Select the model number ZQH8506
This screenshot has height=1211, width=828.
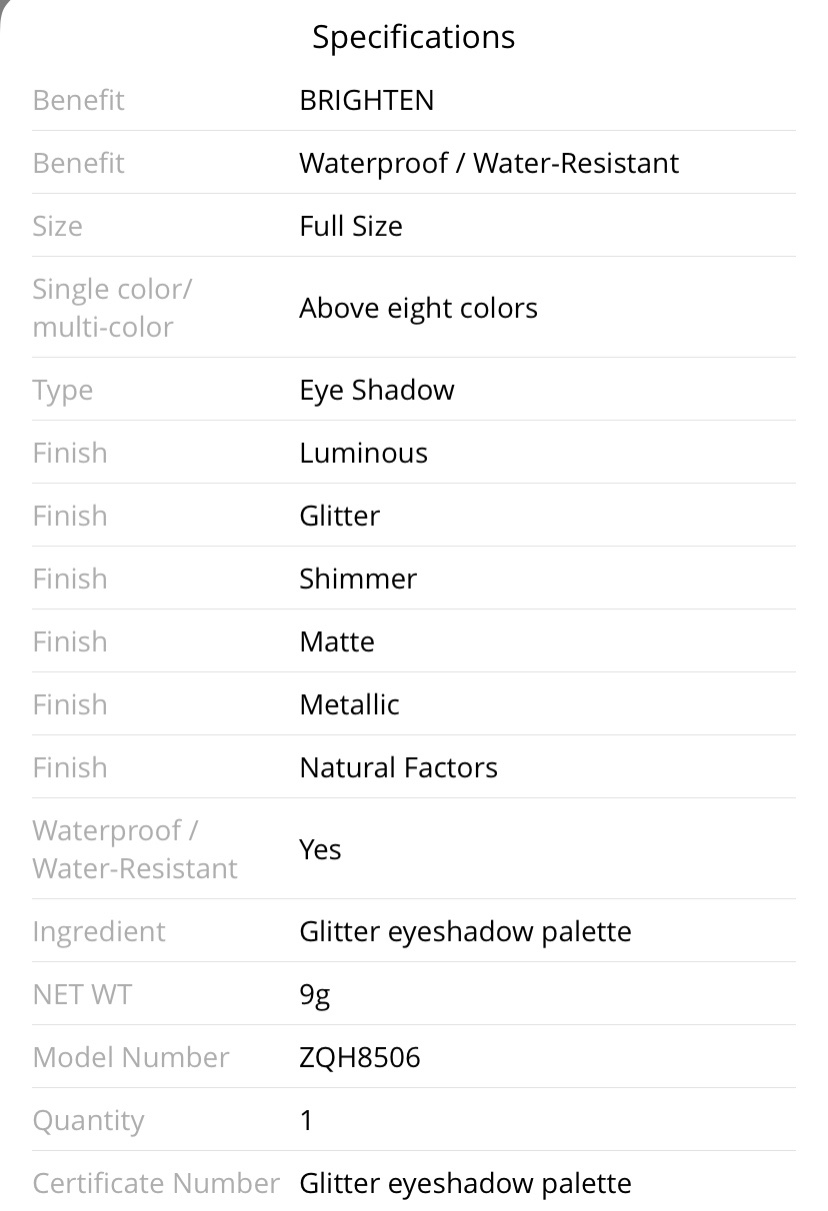click(360, 1057)
